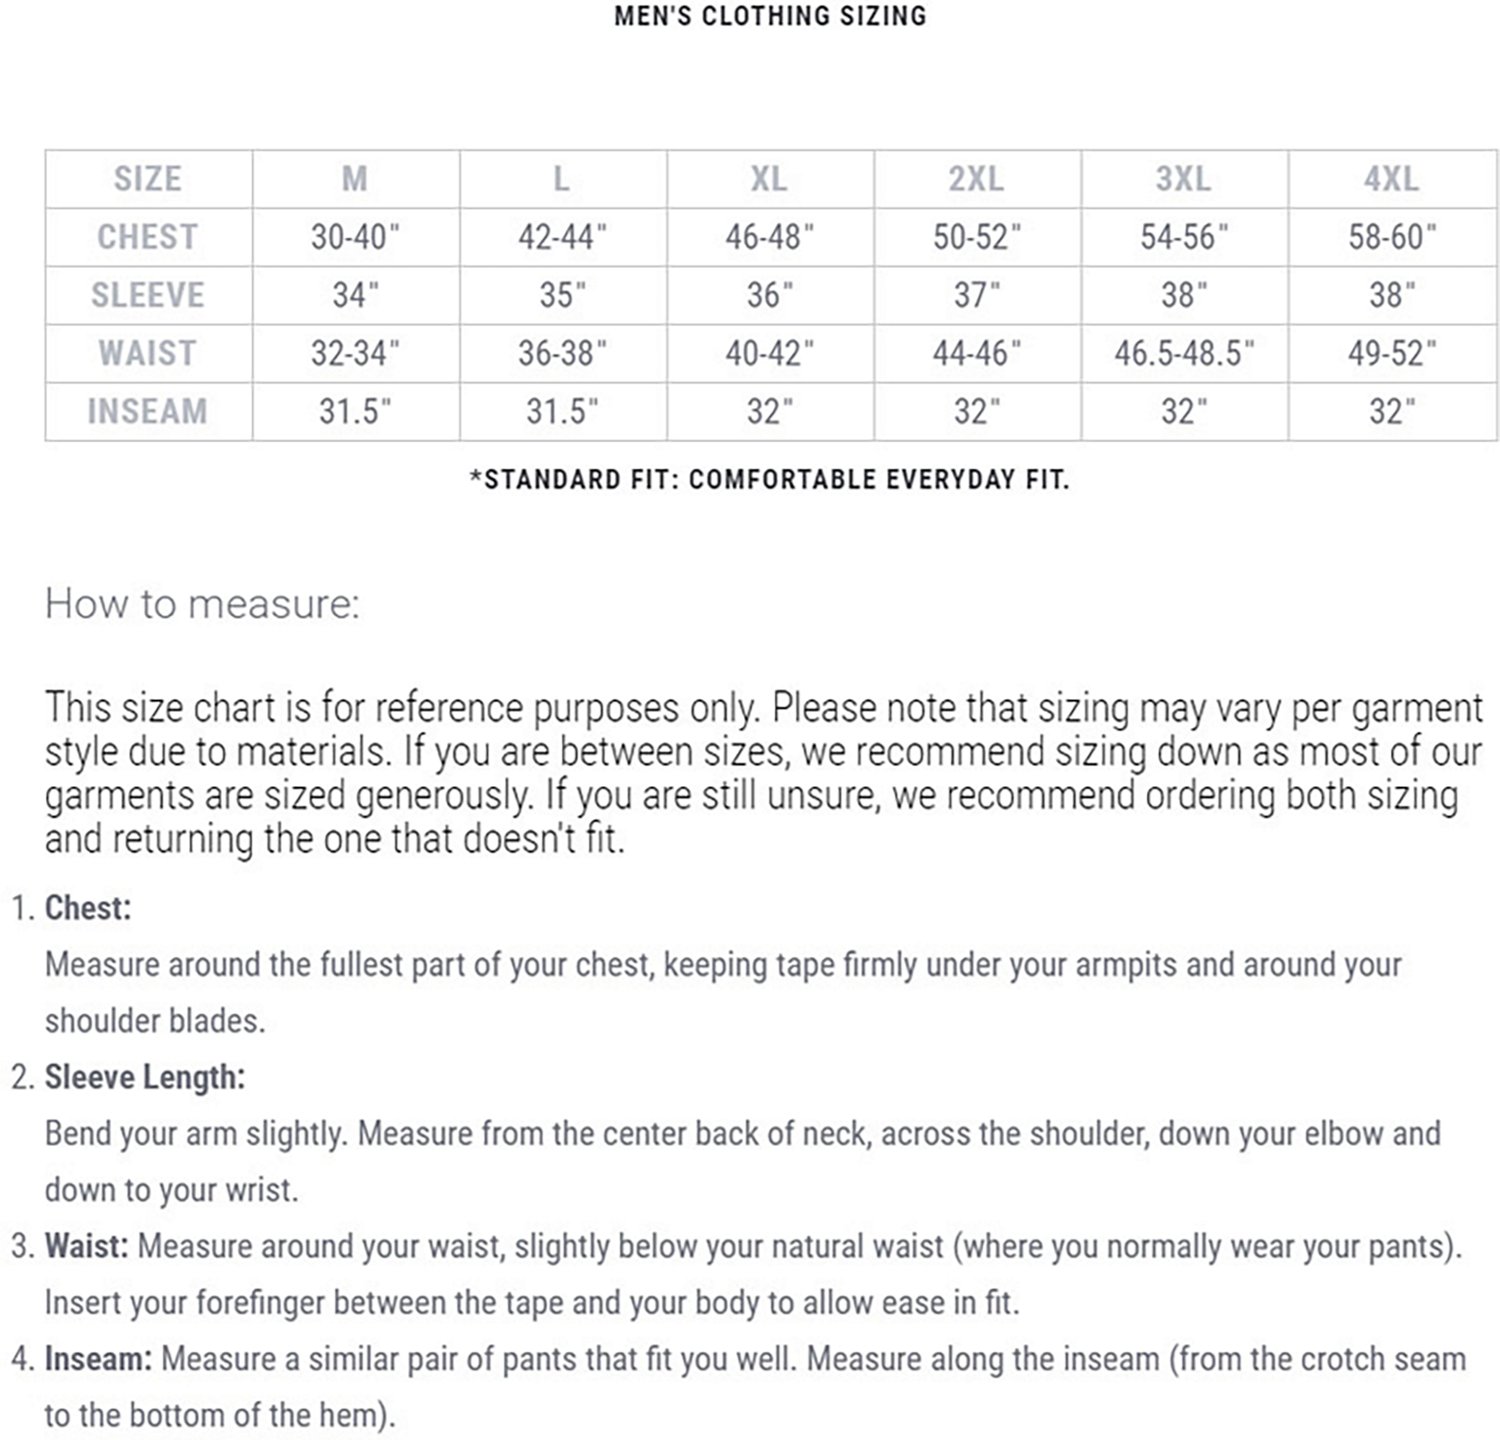The image size is (1500, 1440).
Task: Select the XL size column header
Action: 770,179
